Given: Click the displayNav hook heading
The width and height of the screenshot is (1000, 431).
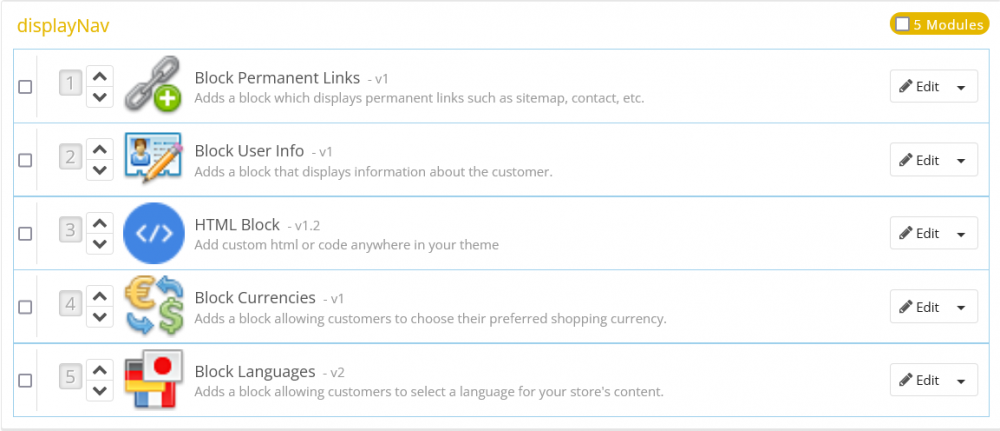Looking at the screenshot, I should point(63,25).
